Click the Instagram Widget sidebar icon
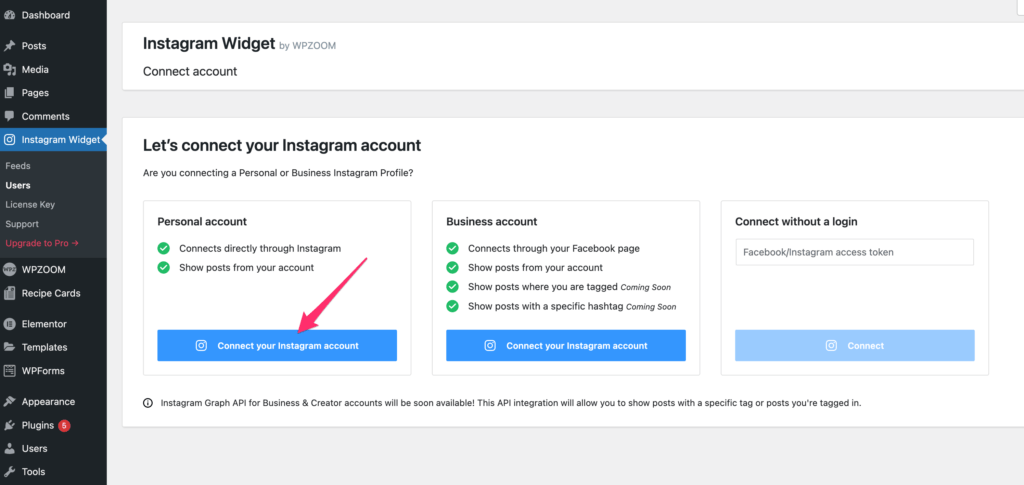1024x485 pixels. pos(9,140)
